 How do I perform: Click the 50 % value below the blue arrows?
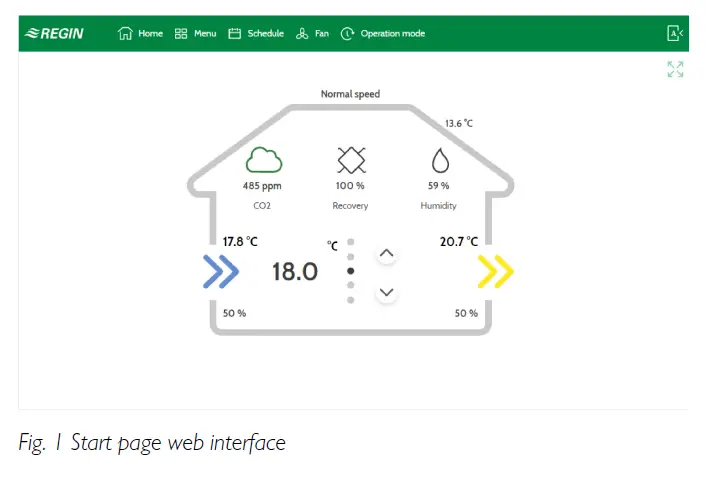234,313
